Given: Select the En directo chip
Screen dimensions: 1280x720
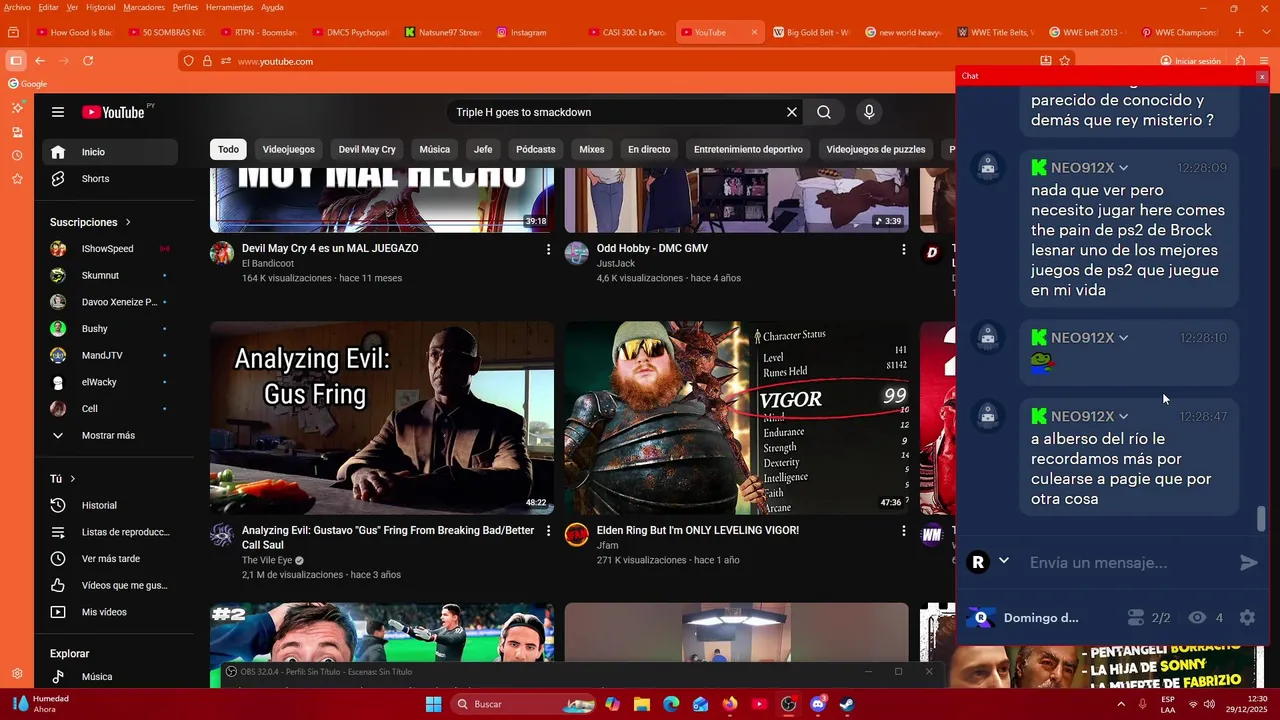Looking at the screenshot, I should [x=649, y=149].
